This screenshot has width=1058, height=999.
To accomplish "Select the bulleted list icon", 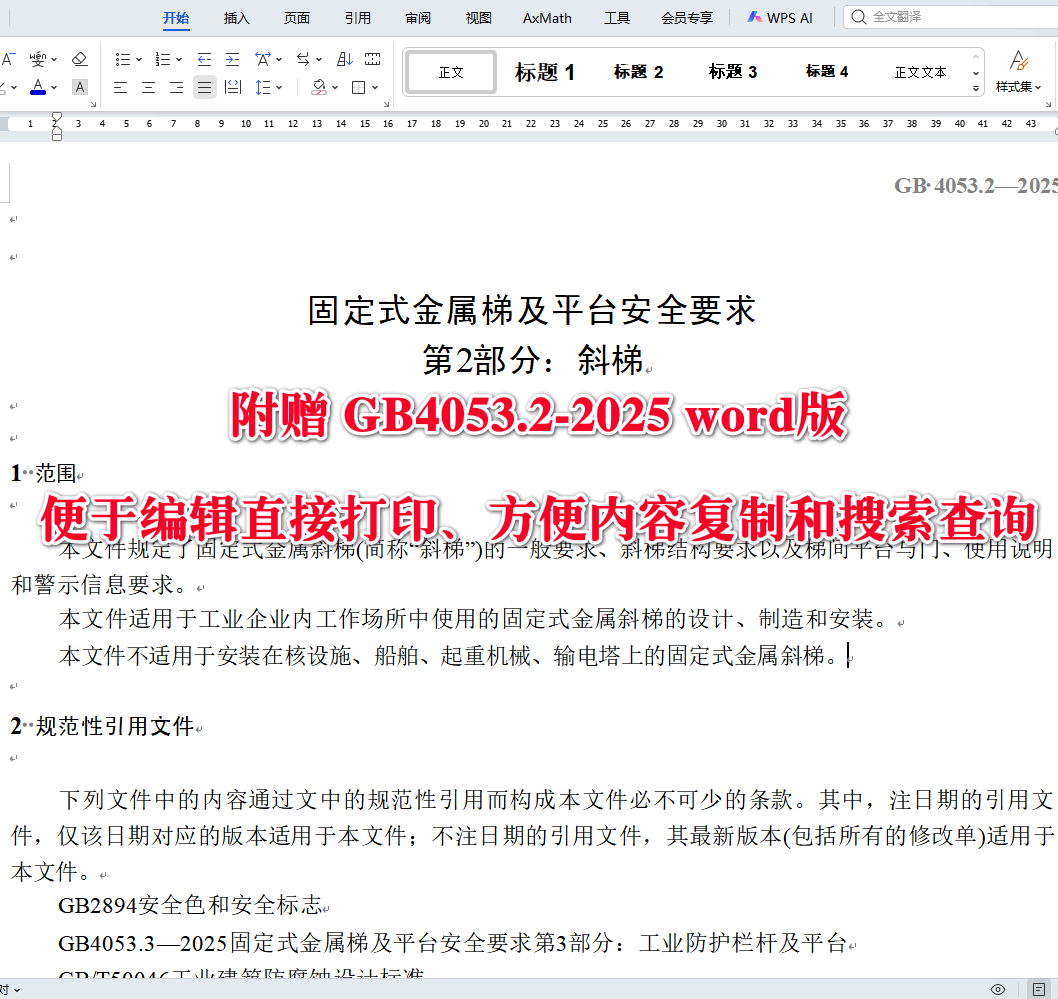I will (125, 58).
